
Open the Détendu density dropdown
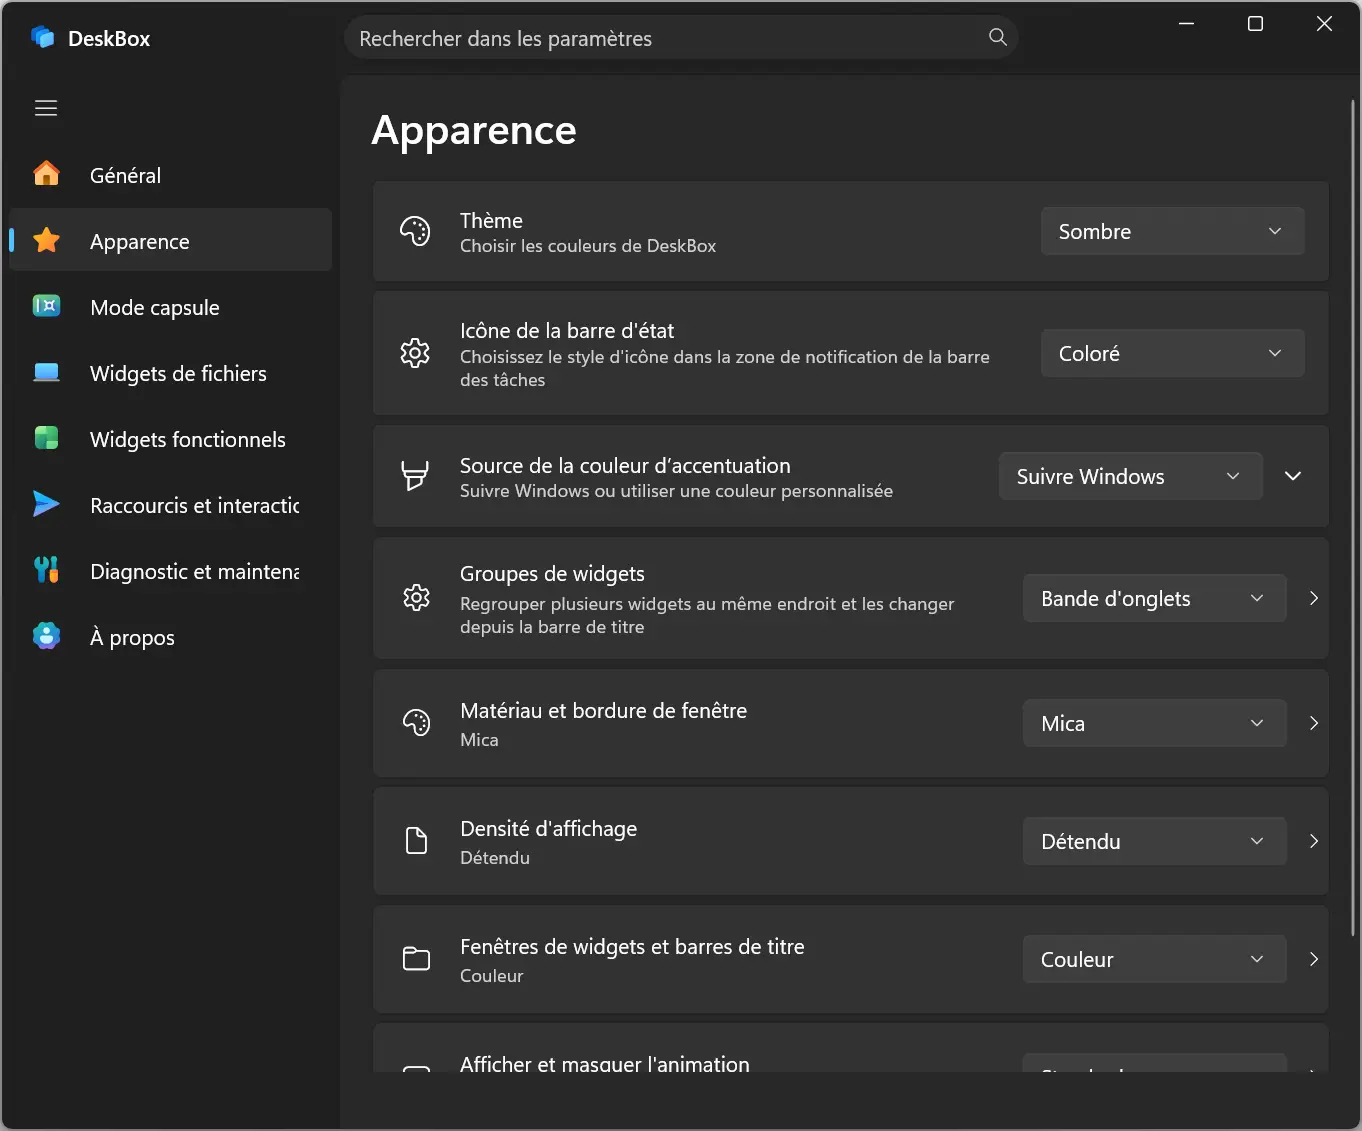(1154, 841)
